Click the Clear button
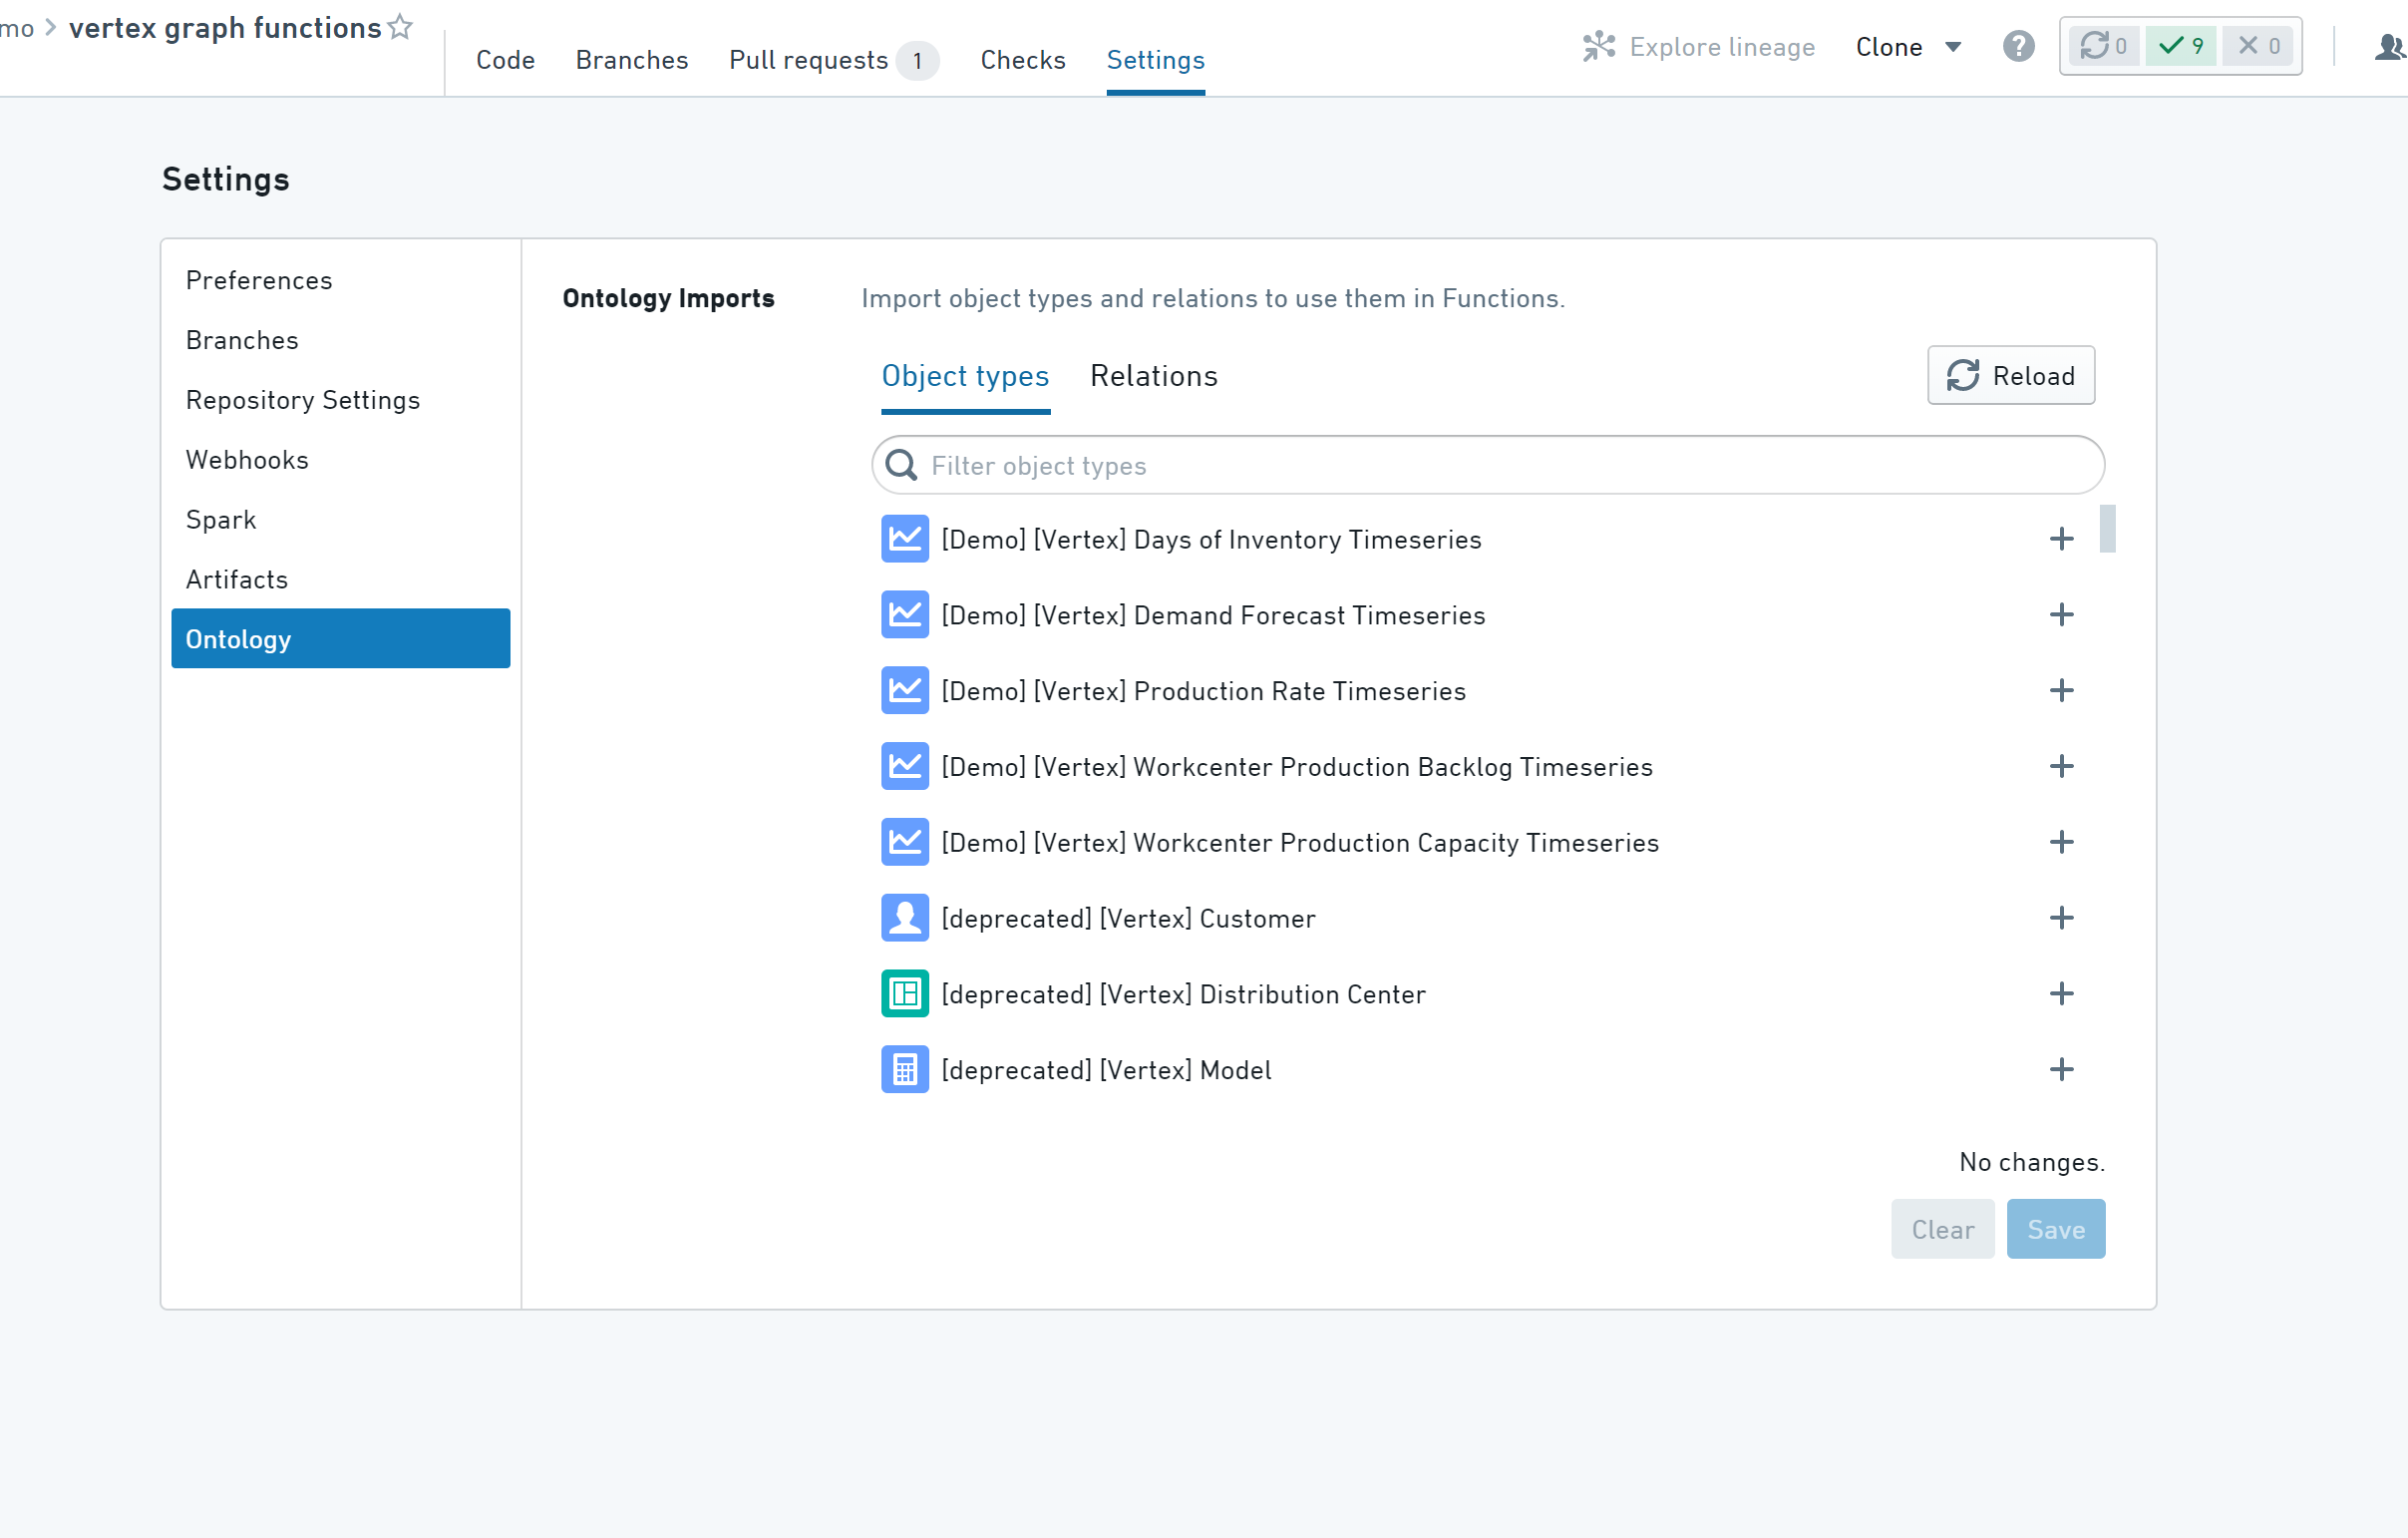The image size is (2408, 1538). pyautogui.click(x=1942, y=1229)
